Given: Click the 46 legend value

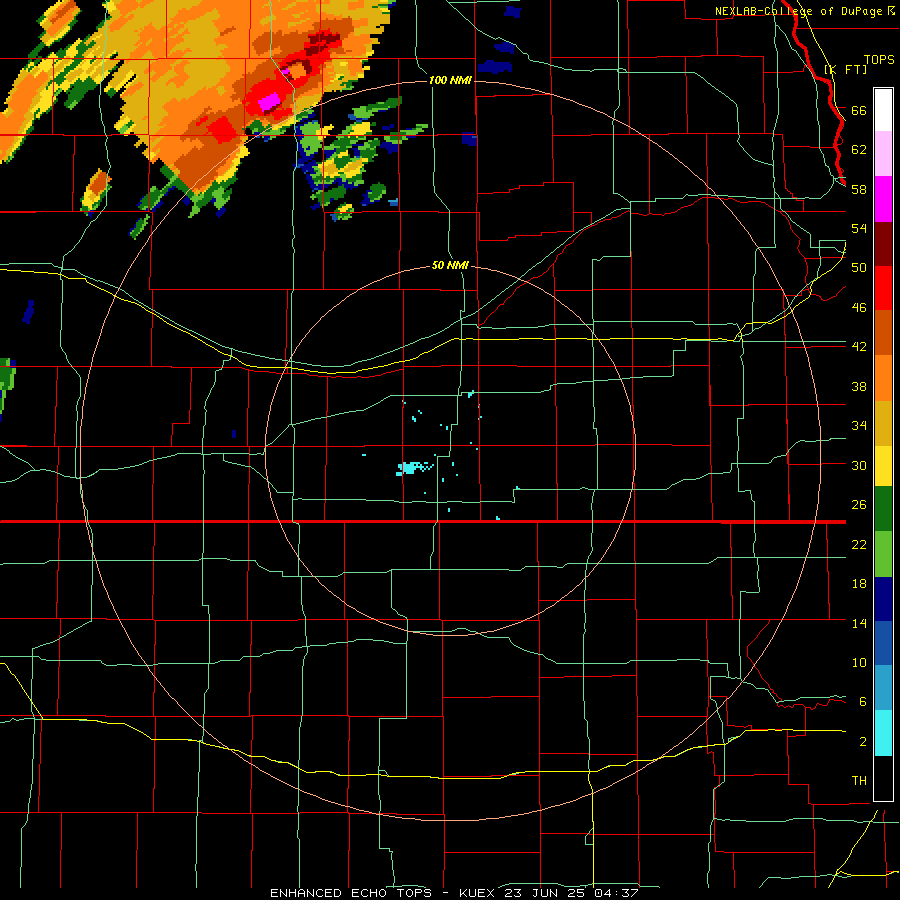Looking at the screenshot, I should [x=859, y=308].
